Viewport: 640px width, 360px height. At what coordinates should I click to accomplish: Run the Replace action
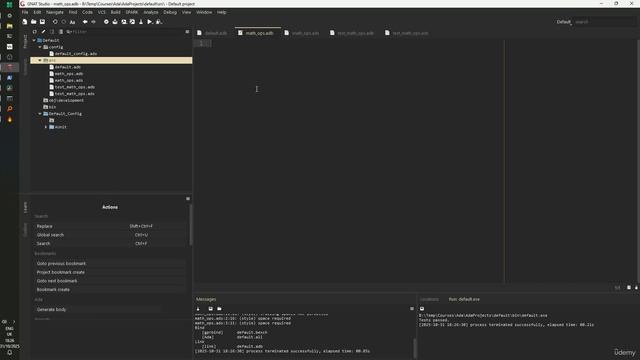110,226
